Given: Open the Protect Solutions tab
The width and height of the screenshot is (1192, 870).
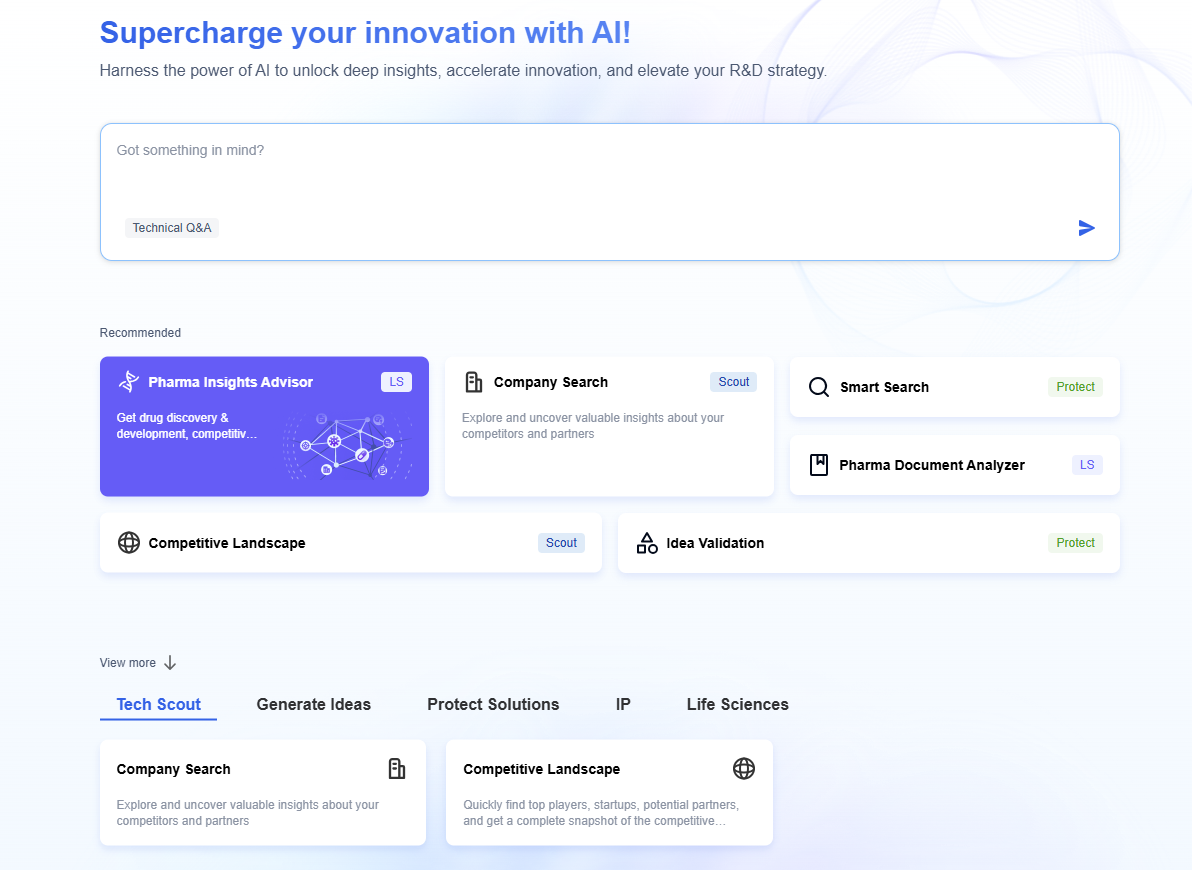Looking at the screenshot, I should (x=493, y=705).
